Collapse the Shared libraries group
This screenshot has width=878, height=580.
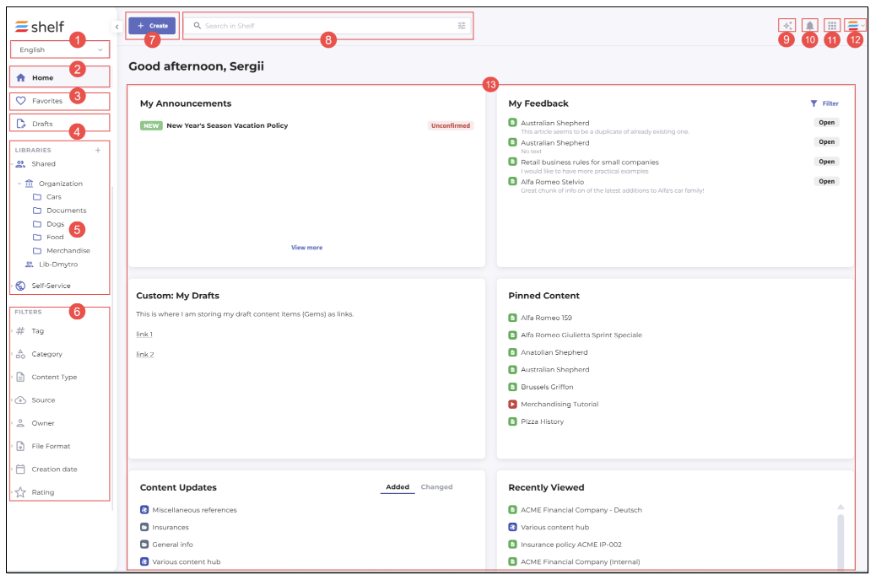point(12,164)
